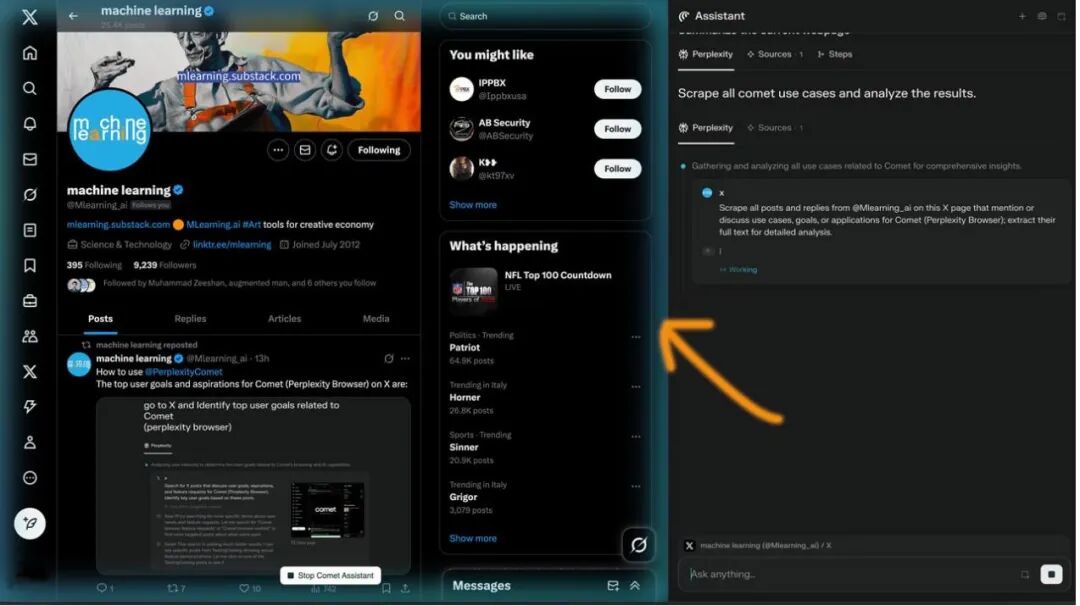Show more under What's happening
The image size is (1080, 606).
click(472, 539)
